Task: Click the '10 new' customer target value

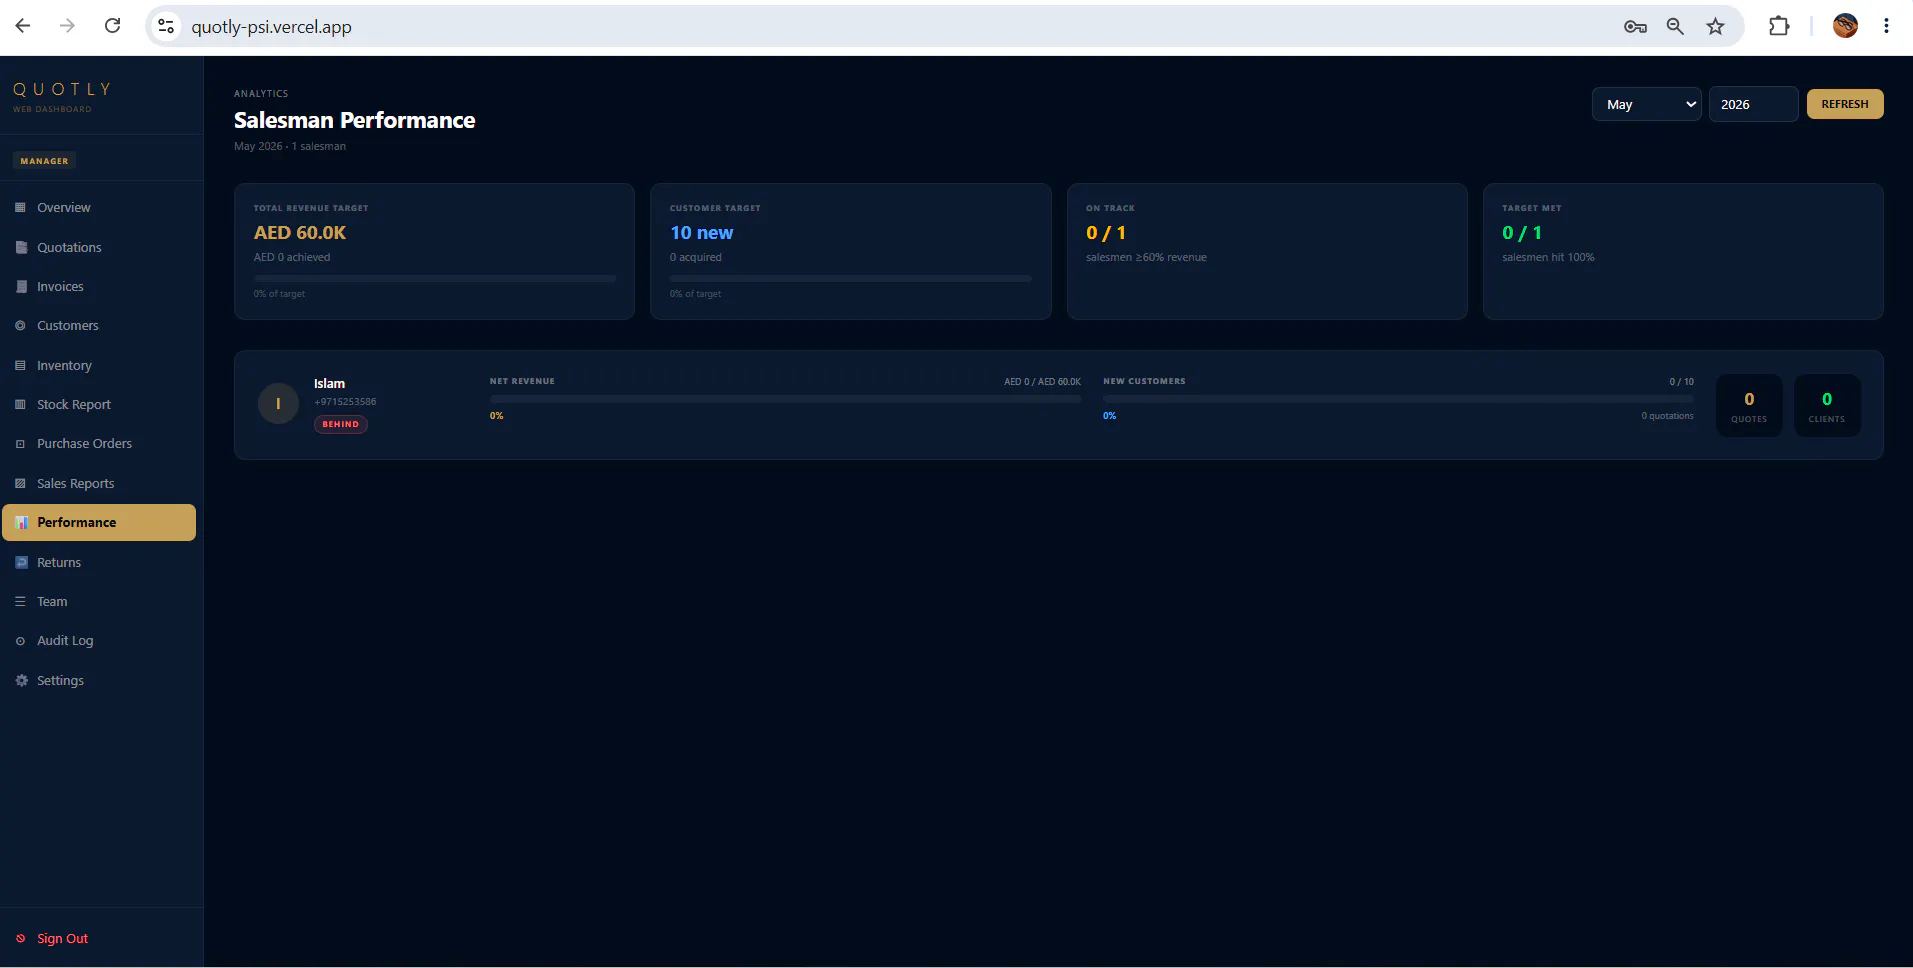Action: click(x=701, y=233)
